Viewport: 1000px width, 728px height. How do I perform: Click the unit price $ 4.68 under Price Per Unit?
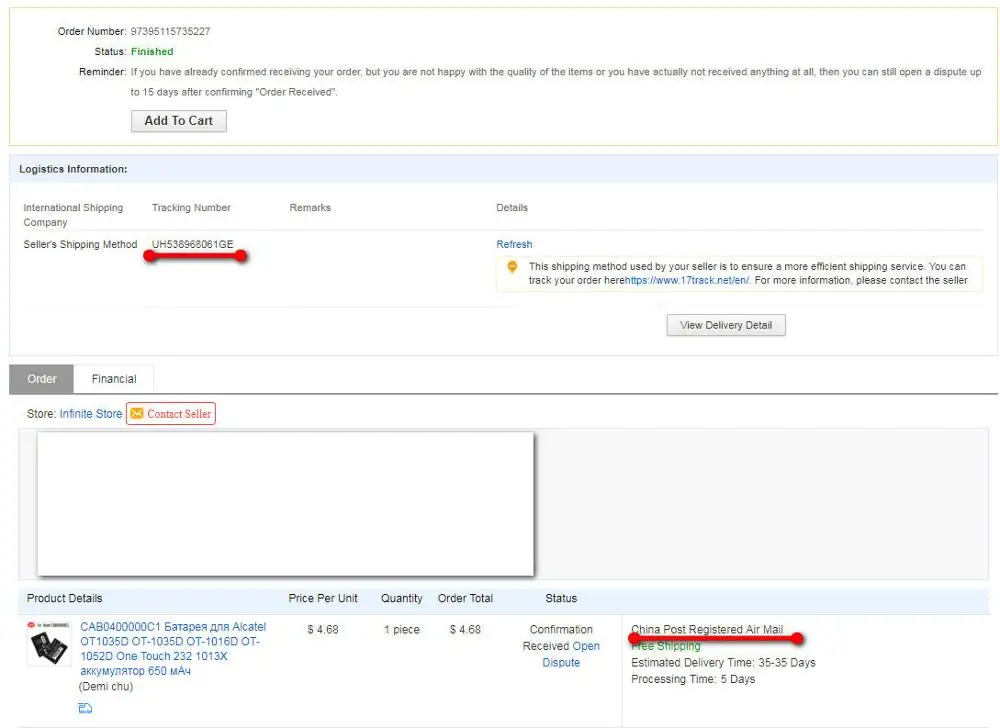(323, 630)
